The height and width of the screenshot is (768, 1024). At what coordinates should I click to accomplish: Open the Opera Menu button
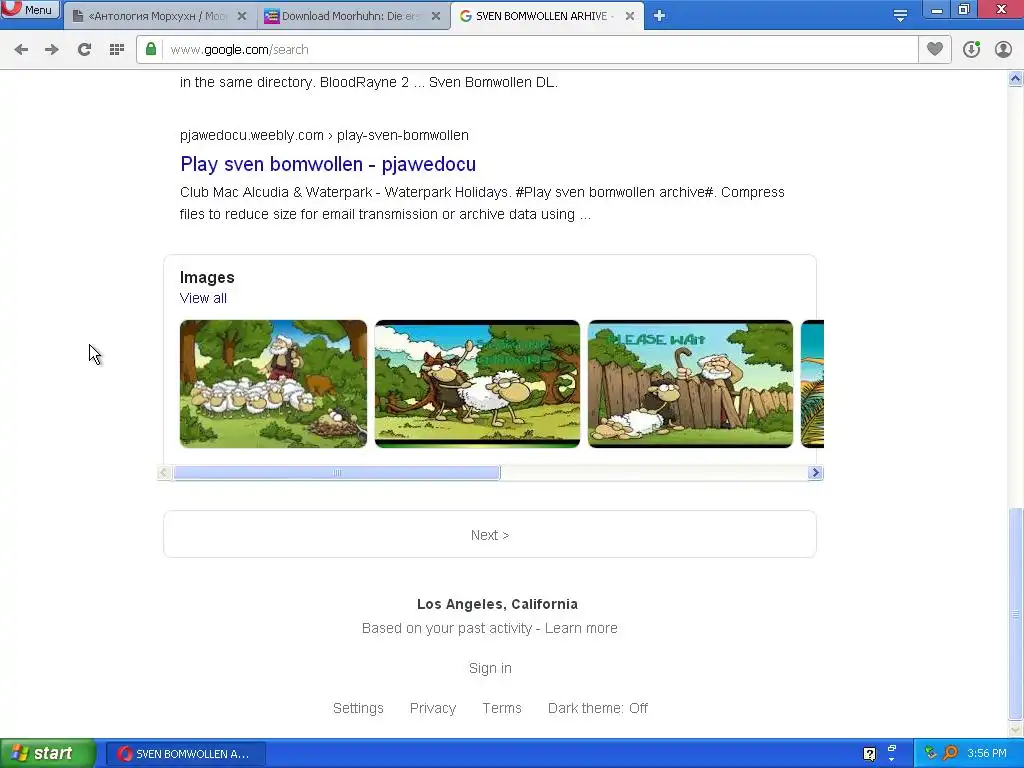point(30,9)
